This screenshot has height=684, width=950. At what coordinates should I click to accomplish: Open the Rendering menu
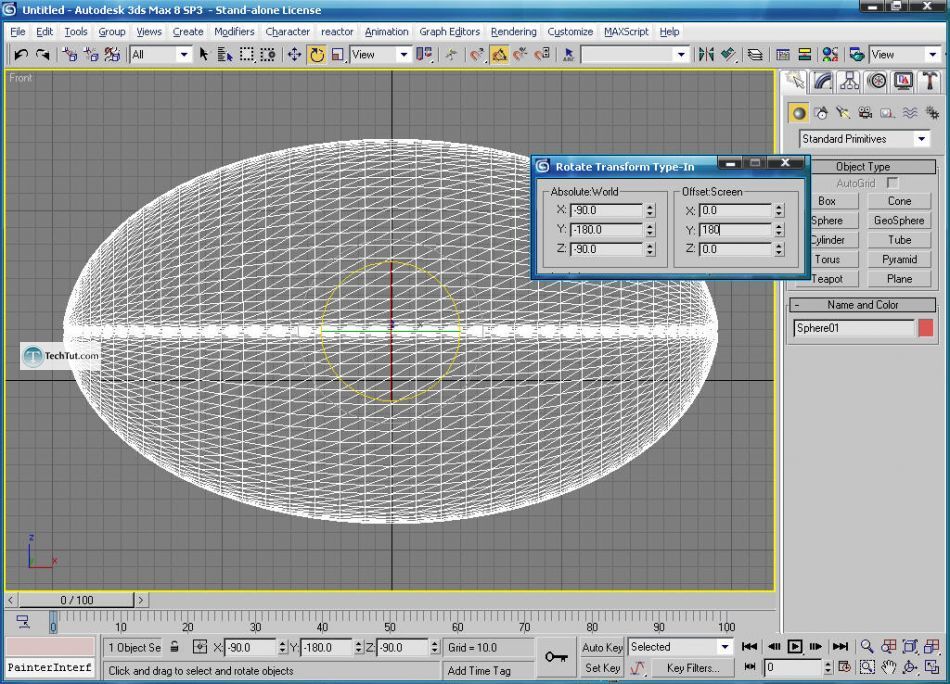514,32
